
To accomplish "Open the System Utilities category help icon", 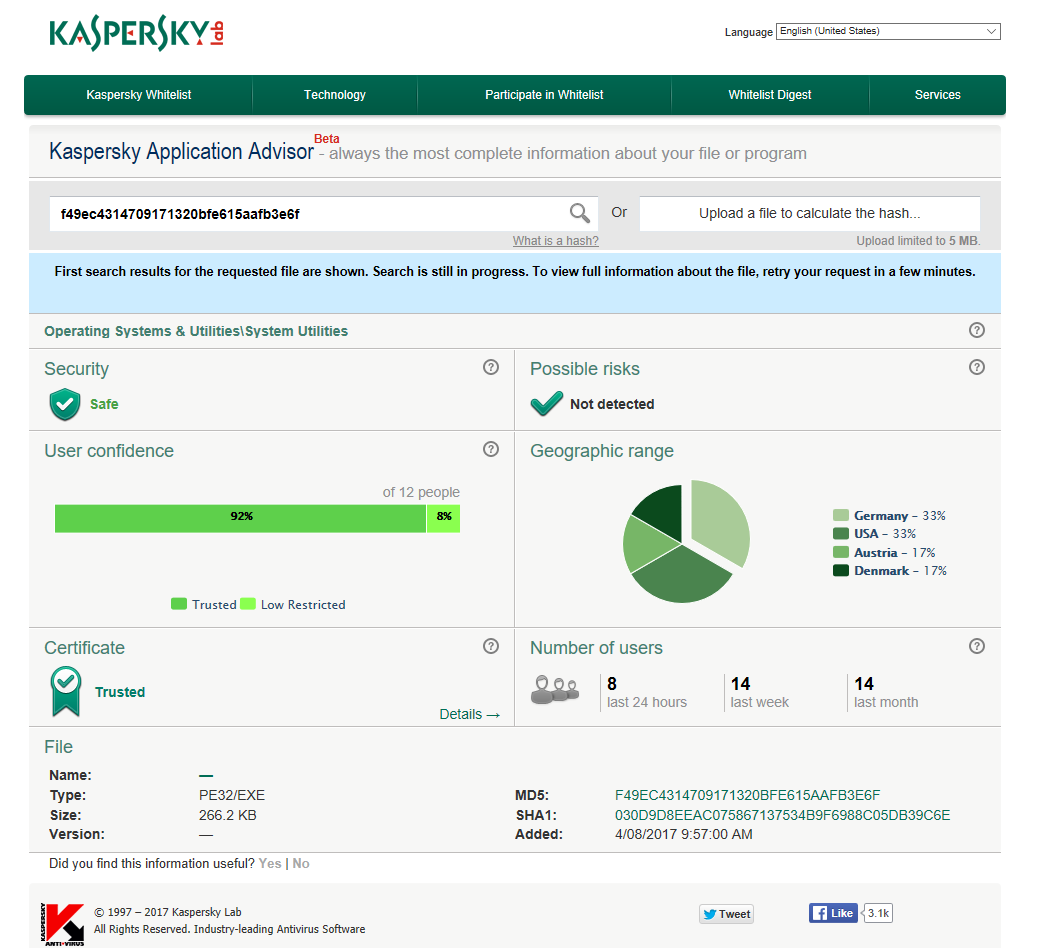I will (x=977, y=330).
